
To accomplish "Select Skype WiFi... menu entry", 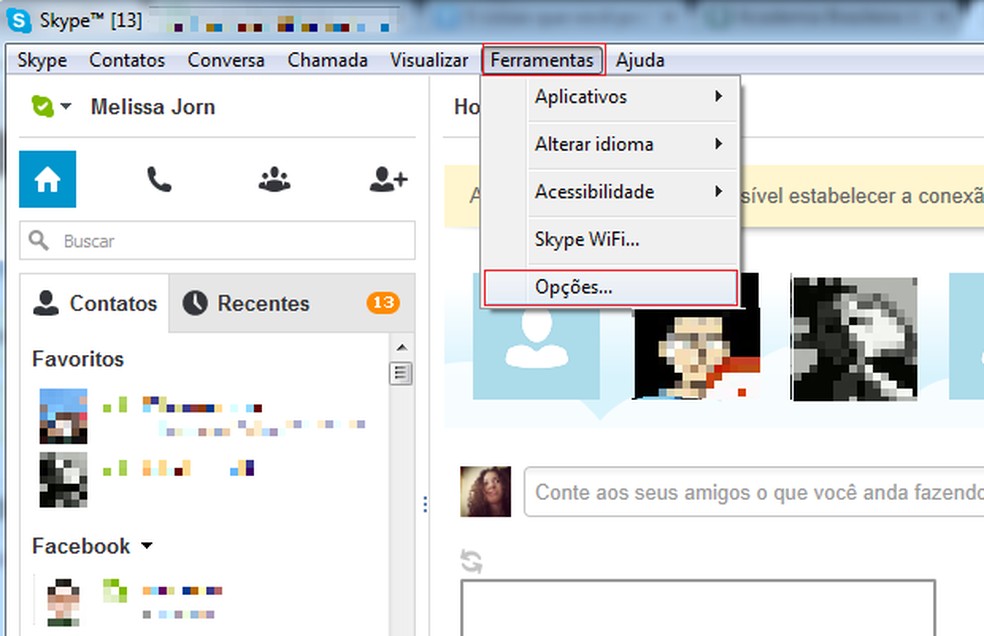I will pos(633,239).
